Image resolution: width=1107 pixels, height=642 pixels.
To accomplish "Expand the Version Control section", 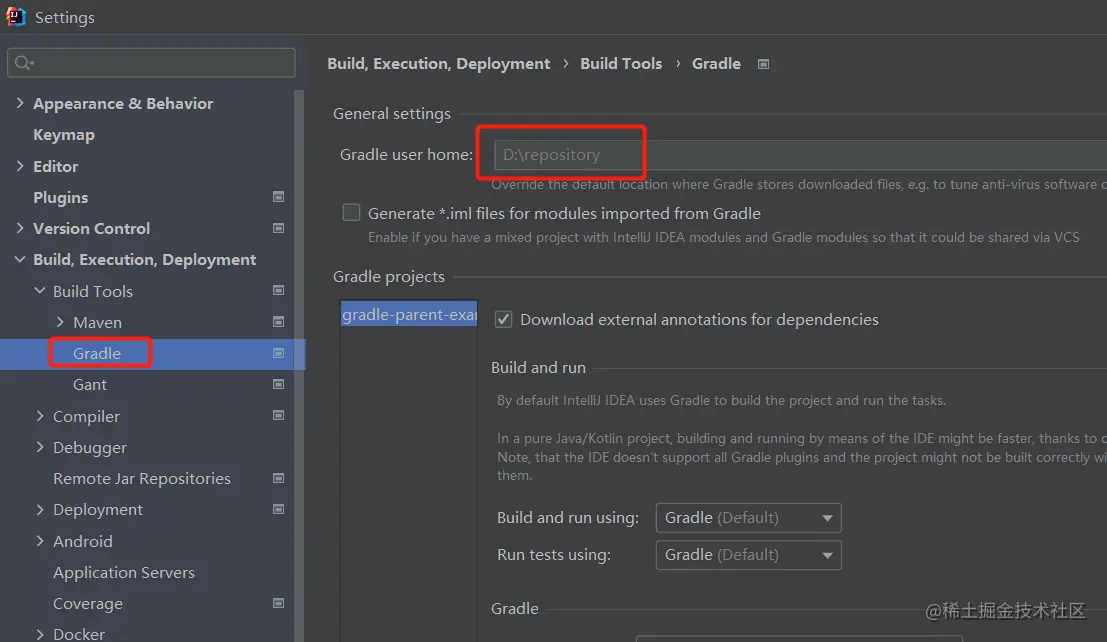I will coord(20,228).
